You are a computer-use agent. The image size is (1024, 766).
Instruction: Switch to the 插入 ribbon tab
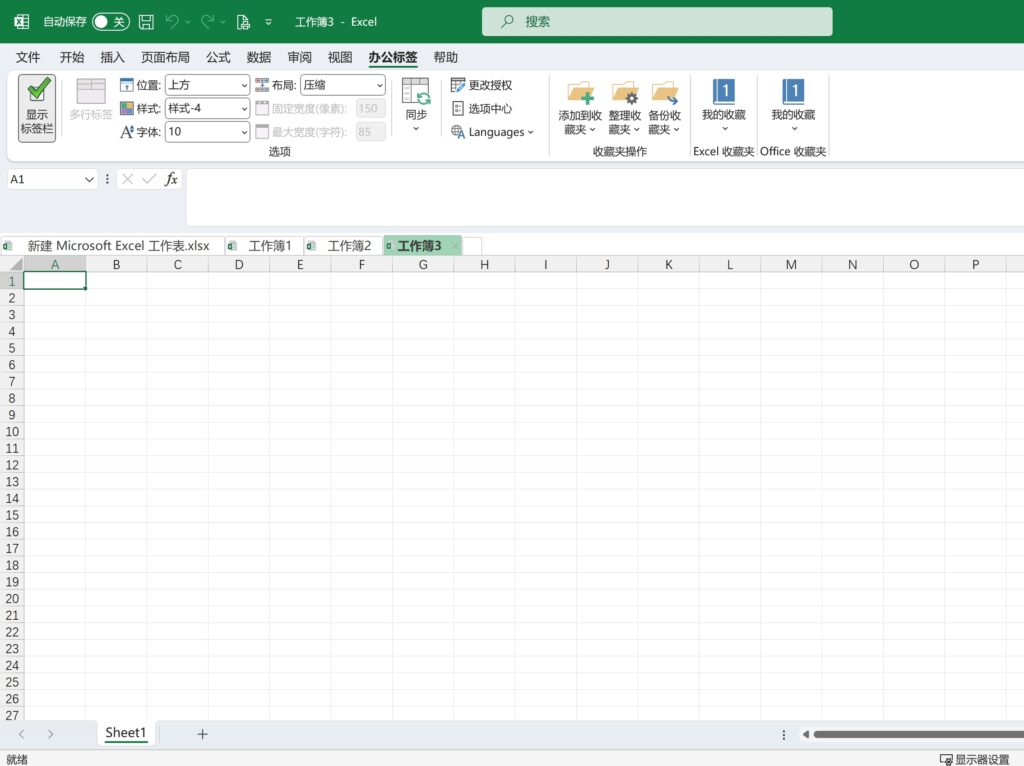coord(112,57)
